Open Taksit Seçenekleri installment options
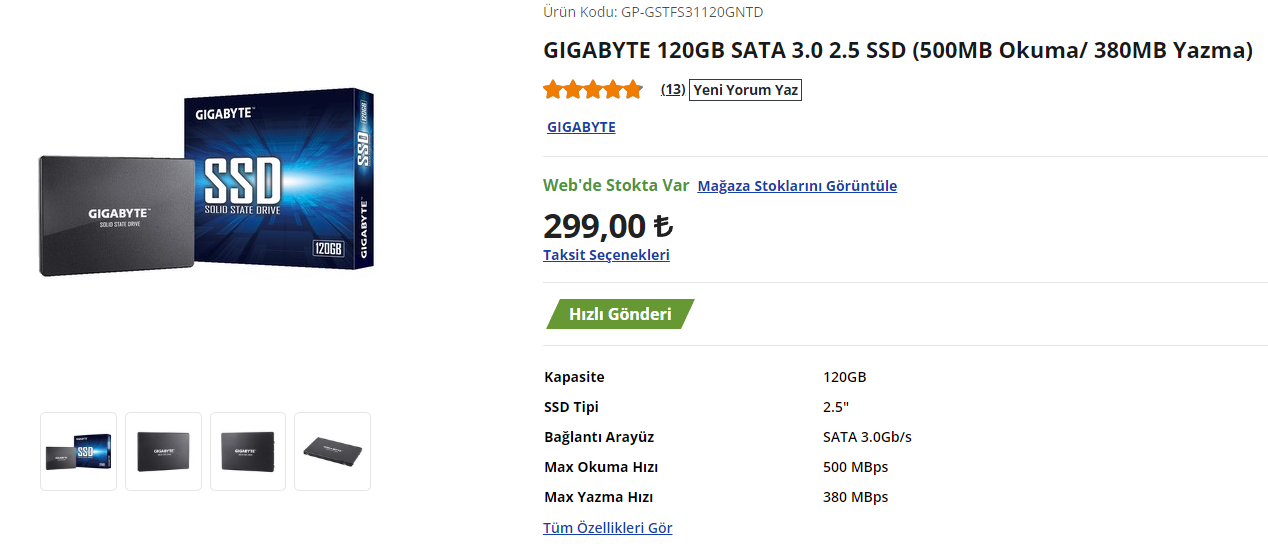This screenshot has height=548, width=1268. coord(606,255)
